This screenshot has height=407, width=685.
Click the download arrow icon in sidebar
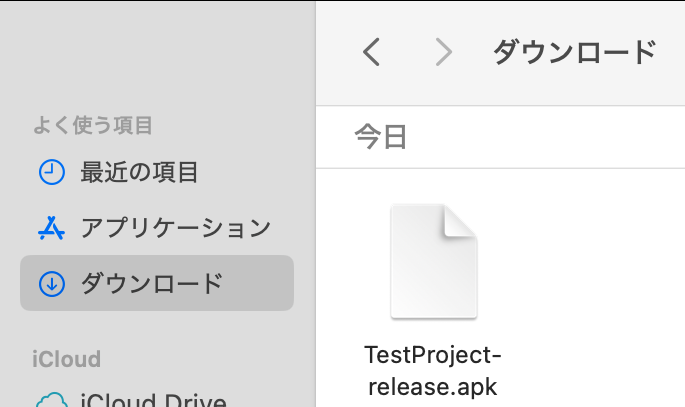[x=51, y=284]
